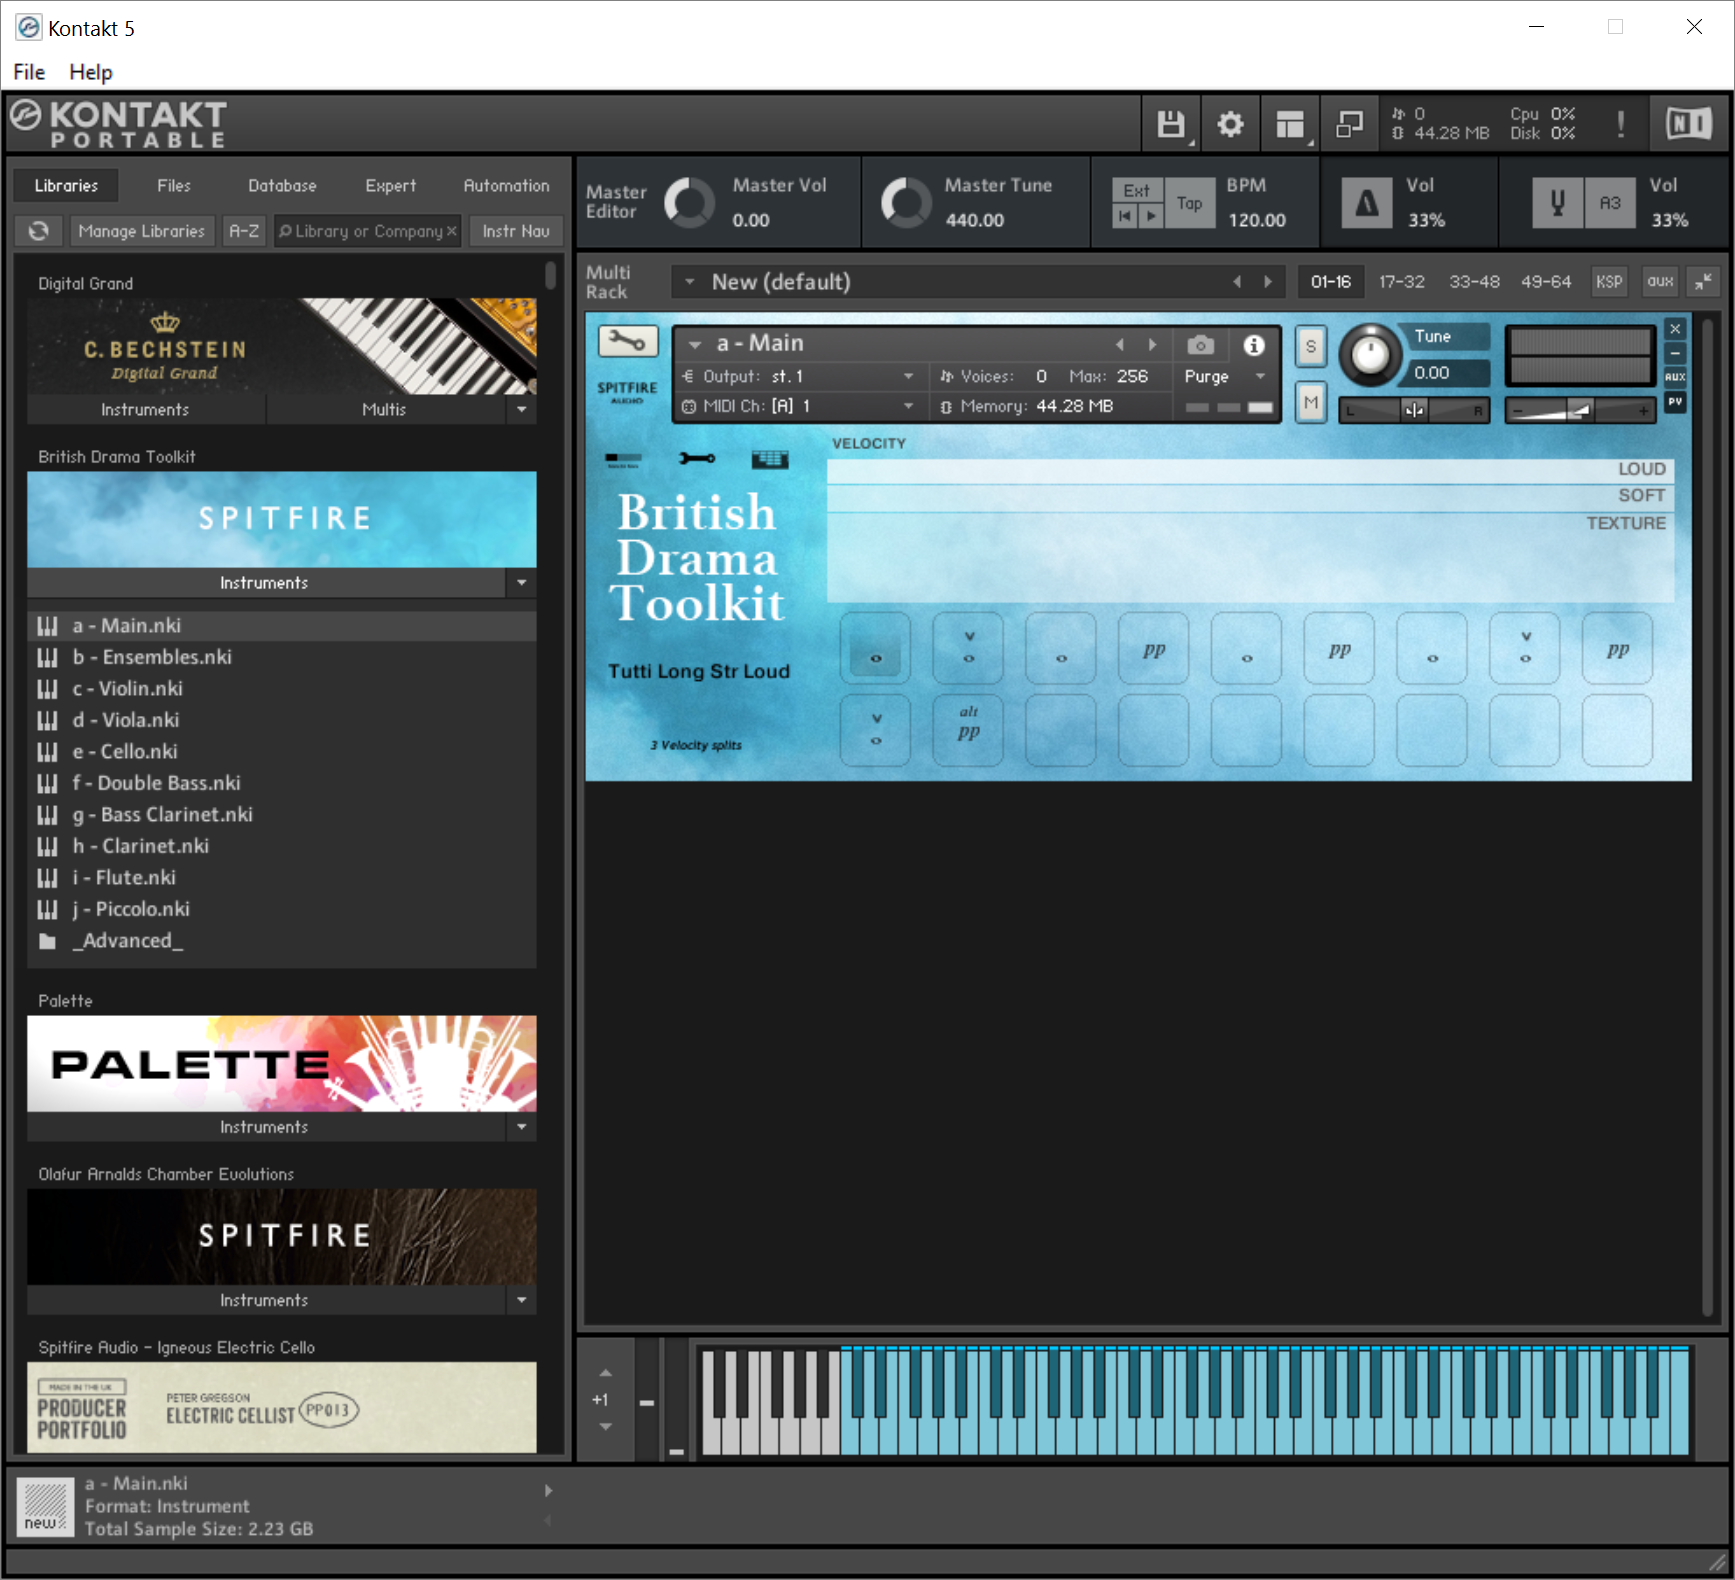The width and height of the screenshot is (1735, 1580).
Task: Open MIDI Ch dropdown
Action: [908, 406]
